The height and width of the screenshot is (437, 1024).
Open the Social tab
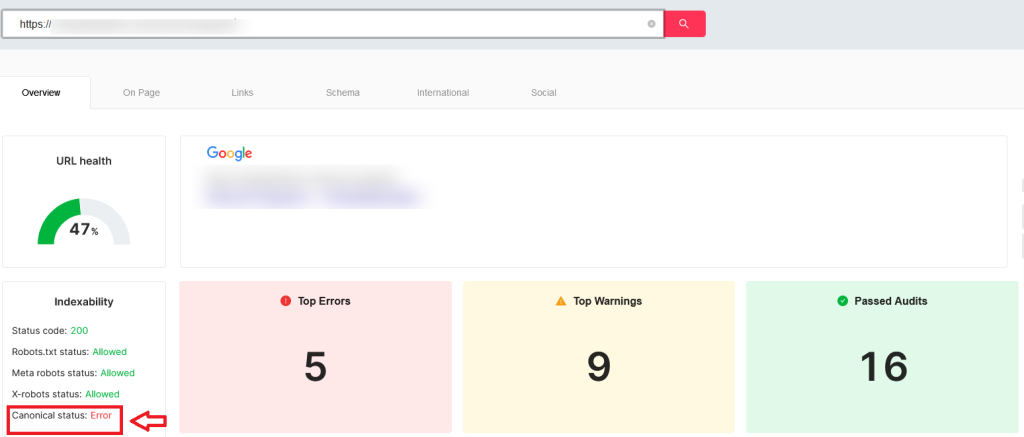(543, 93)
